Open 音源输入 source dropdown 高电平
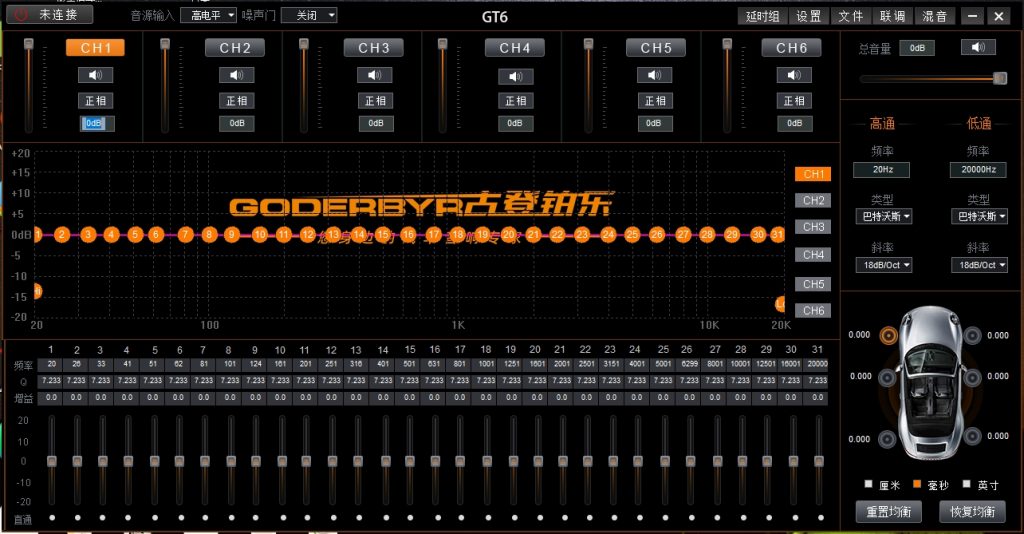This screenshot has height=534, width=1024. (208, 15)
